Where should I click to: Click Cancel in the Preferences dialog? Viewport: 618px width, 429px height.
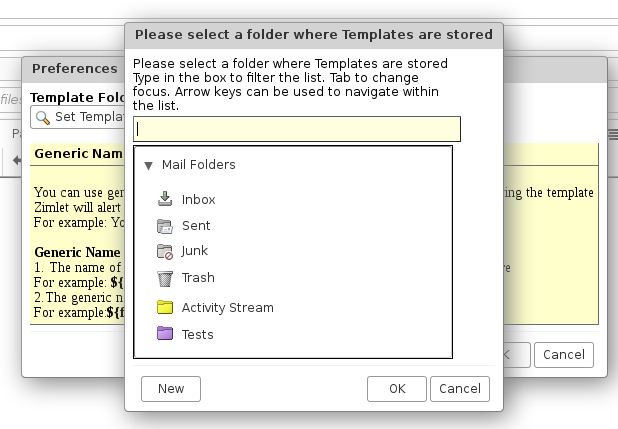point(565,354)
